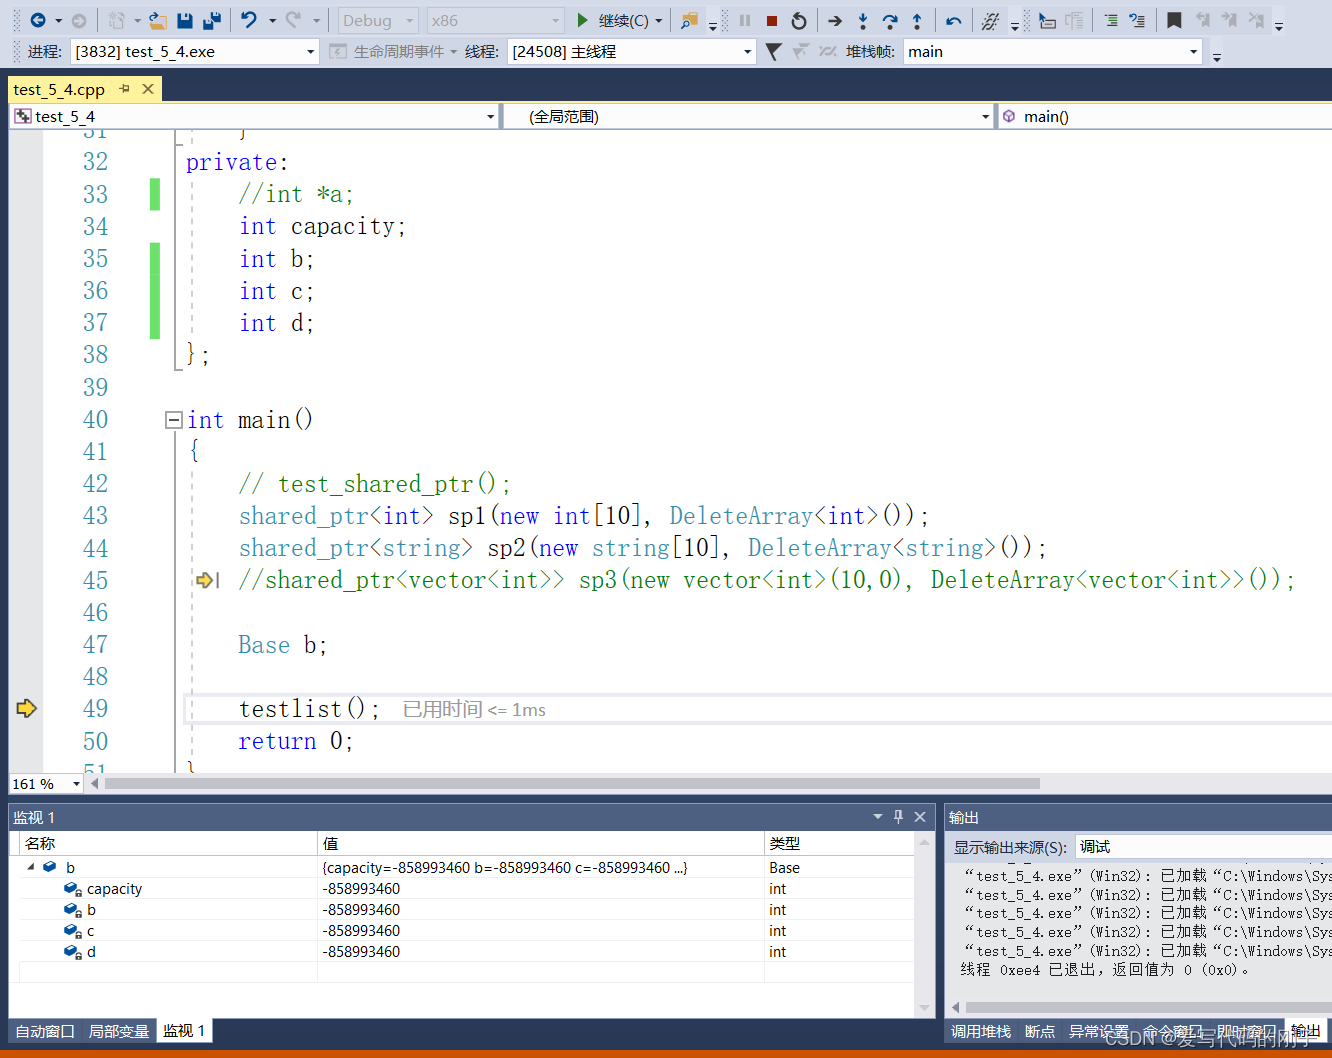The image size is (1332, 1058).
Task: Select the test_5_4.cpp document tab
Action: tap(59, 90)
